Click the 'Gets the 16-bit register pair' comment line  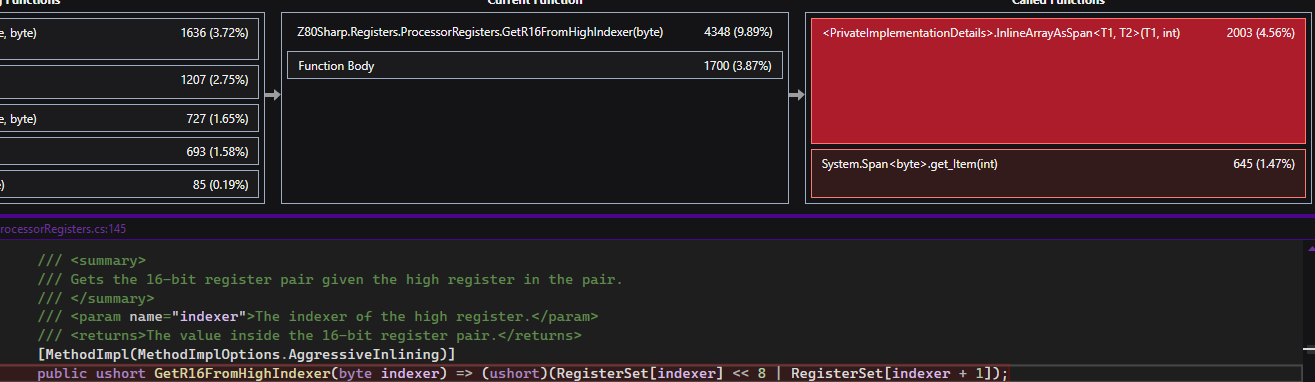pyautogui.click(x=329, y=279)
